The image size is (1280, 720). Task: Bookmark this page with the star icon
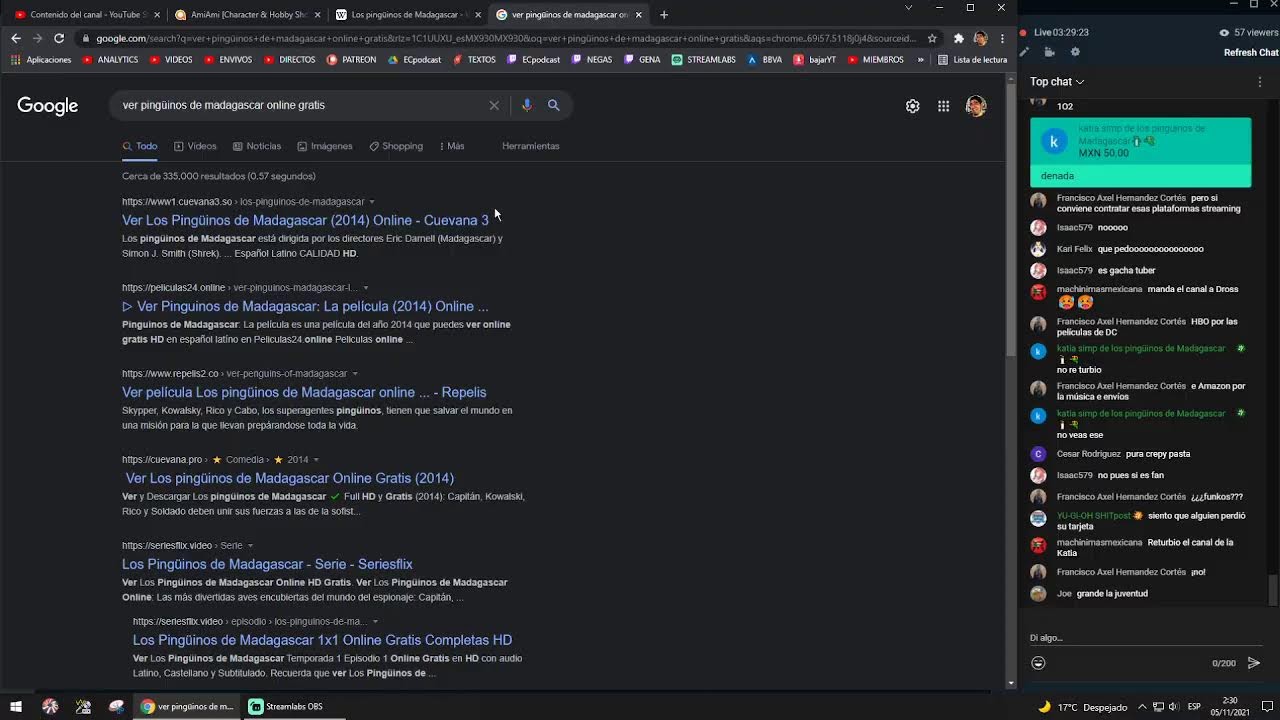(932, 38)
